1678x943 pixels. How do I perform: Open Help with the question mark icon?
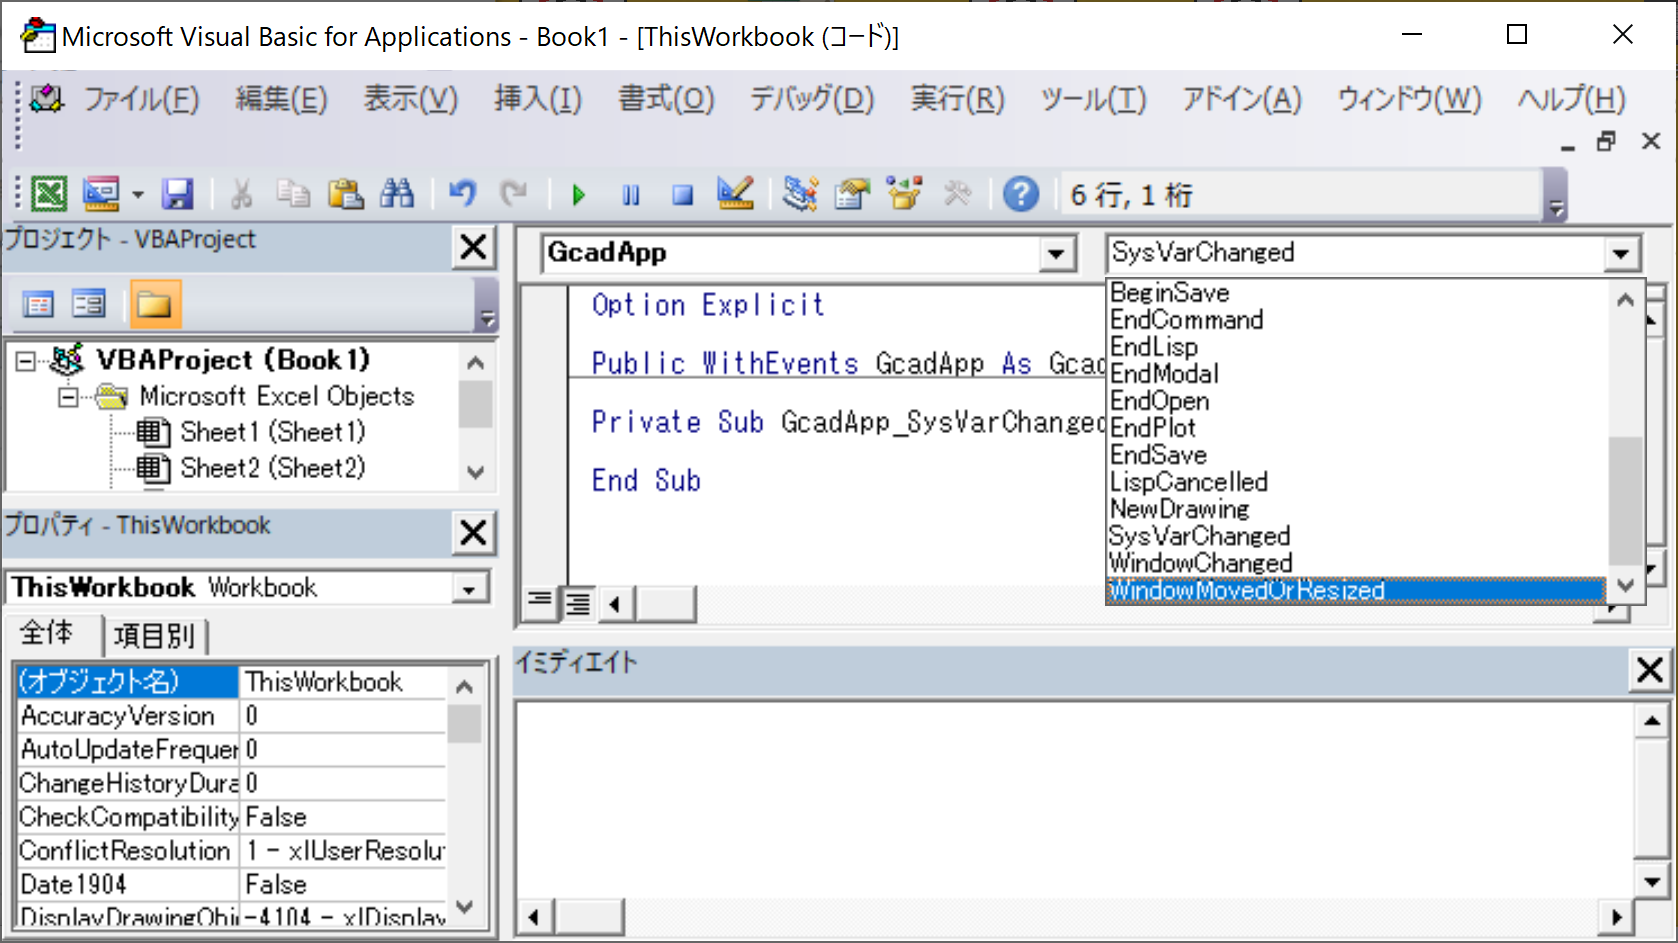pos(1021,193)
